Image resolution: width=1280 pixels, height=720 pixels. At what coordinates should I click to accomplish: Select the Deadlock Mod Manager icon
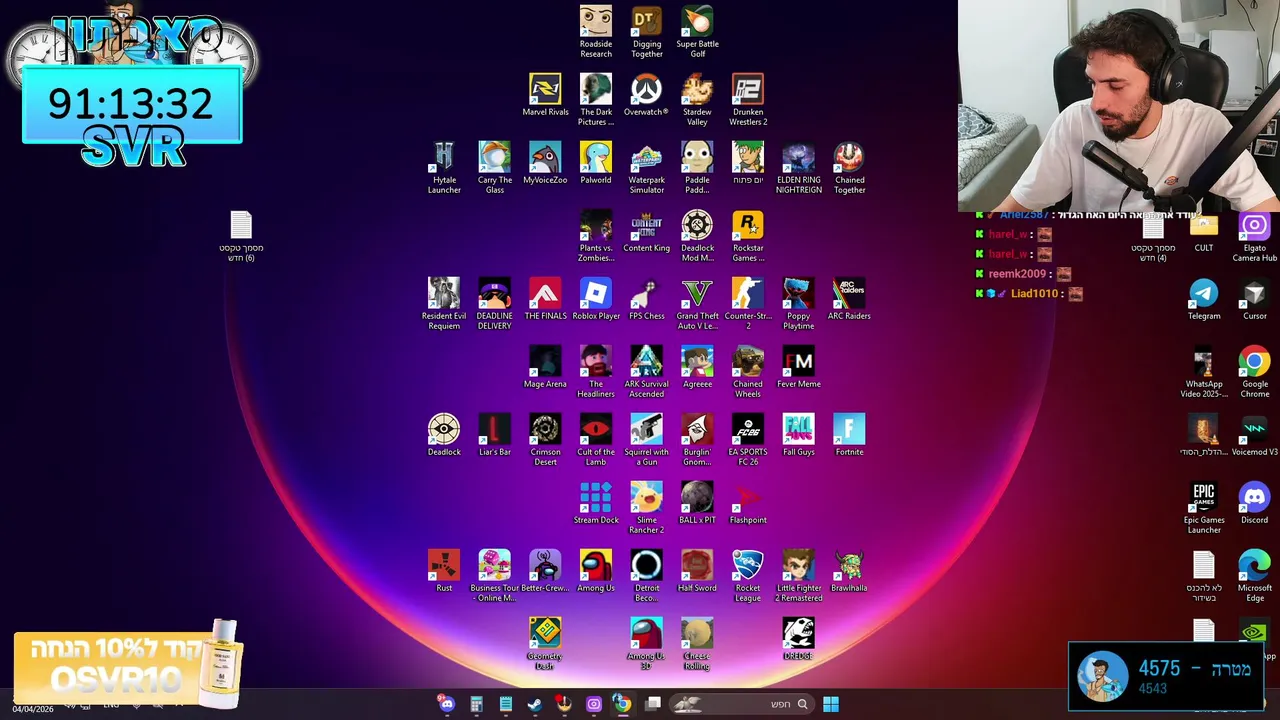(x=697, y=235)
